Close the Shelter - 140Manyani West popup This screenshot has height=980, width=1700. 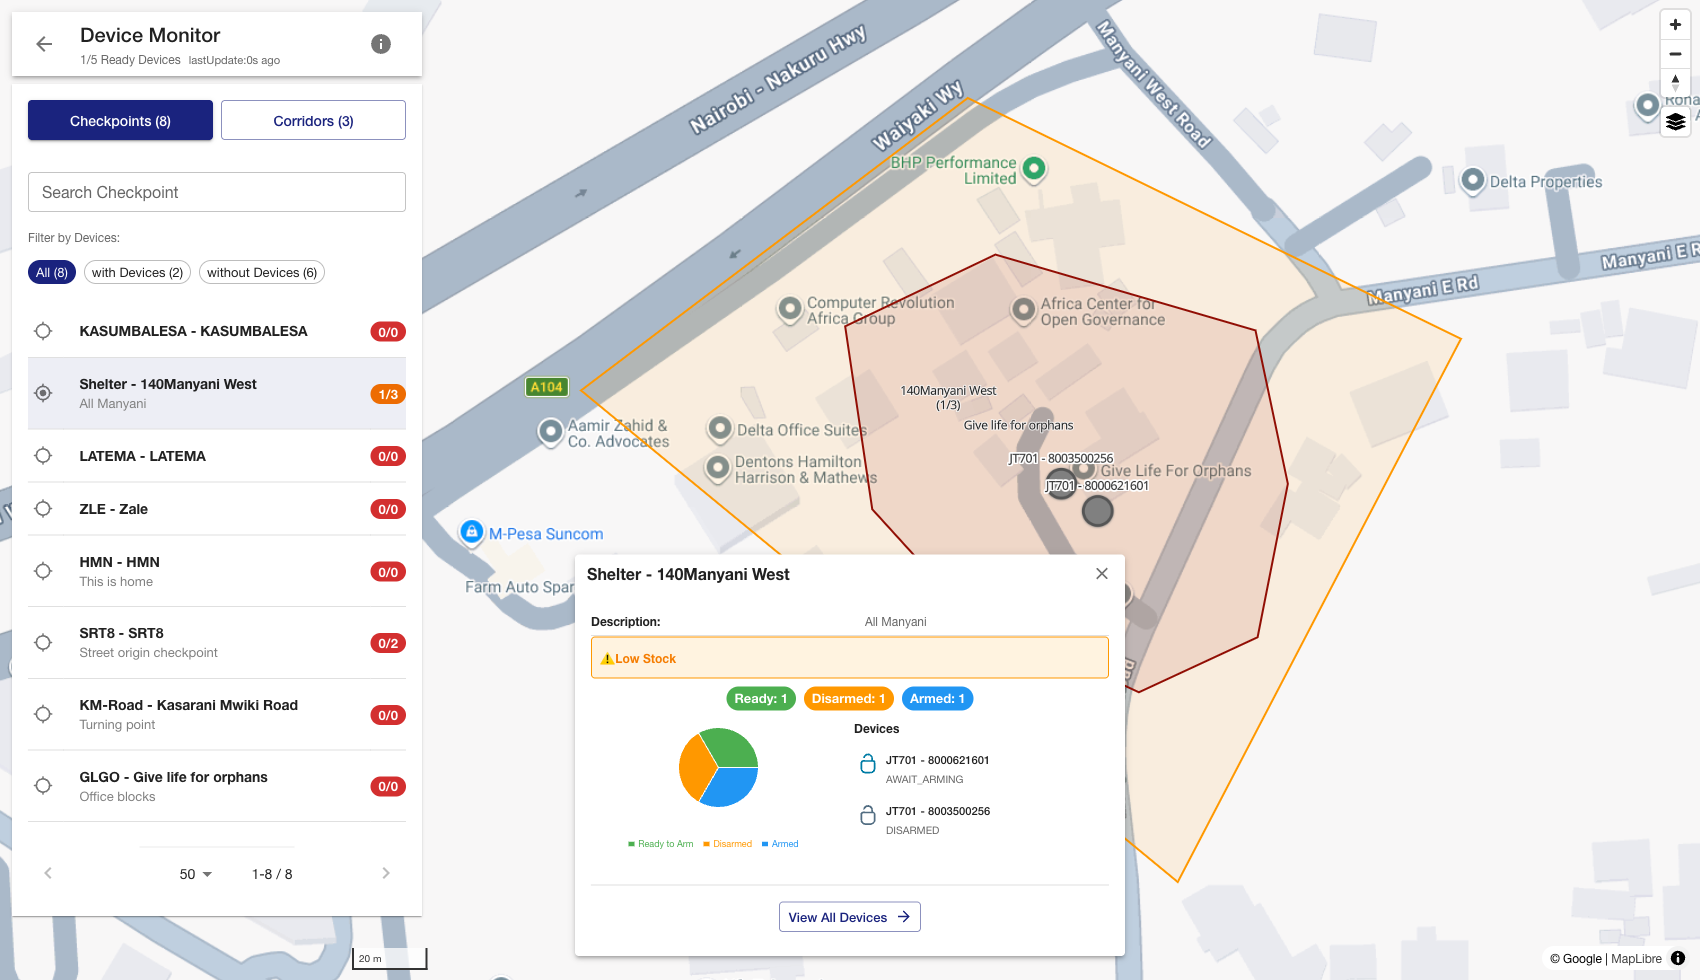point(1102,574)
